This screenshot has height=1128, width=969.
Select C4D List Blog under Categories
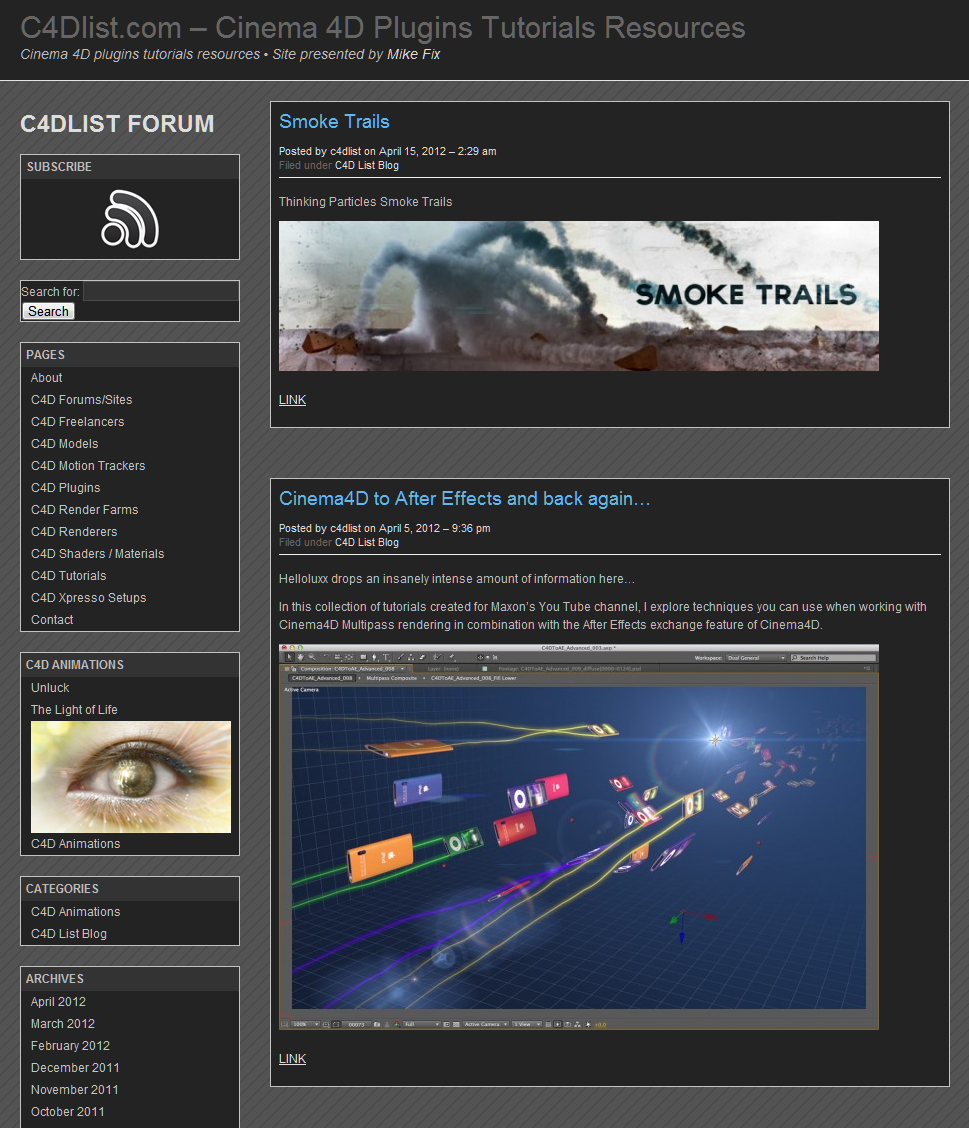coord(68,934)
